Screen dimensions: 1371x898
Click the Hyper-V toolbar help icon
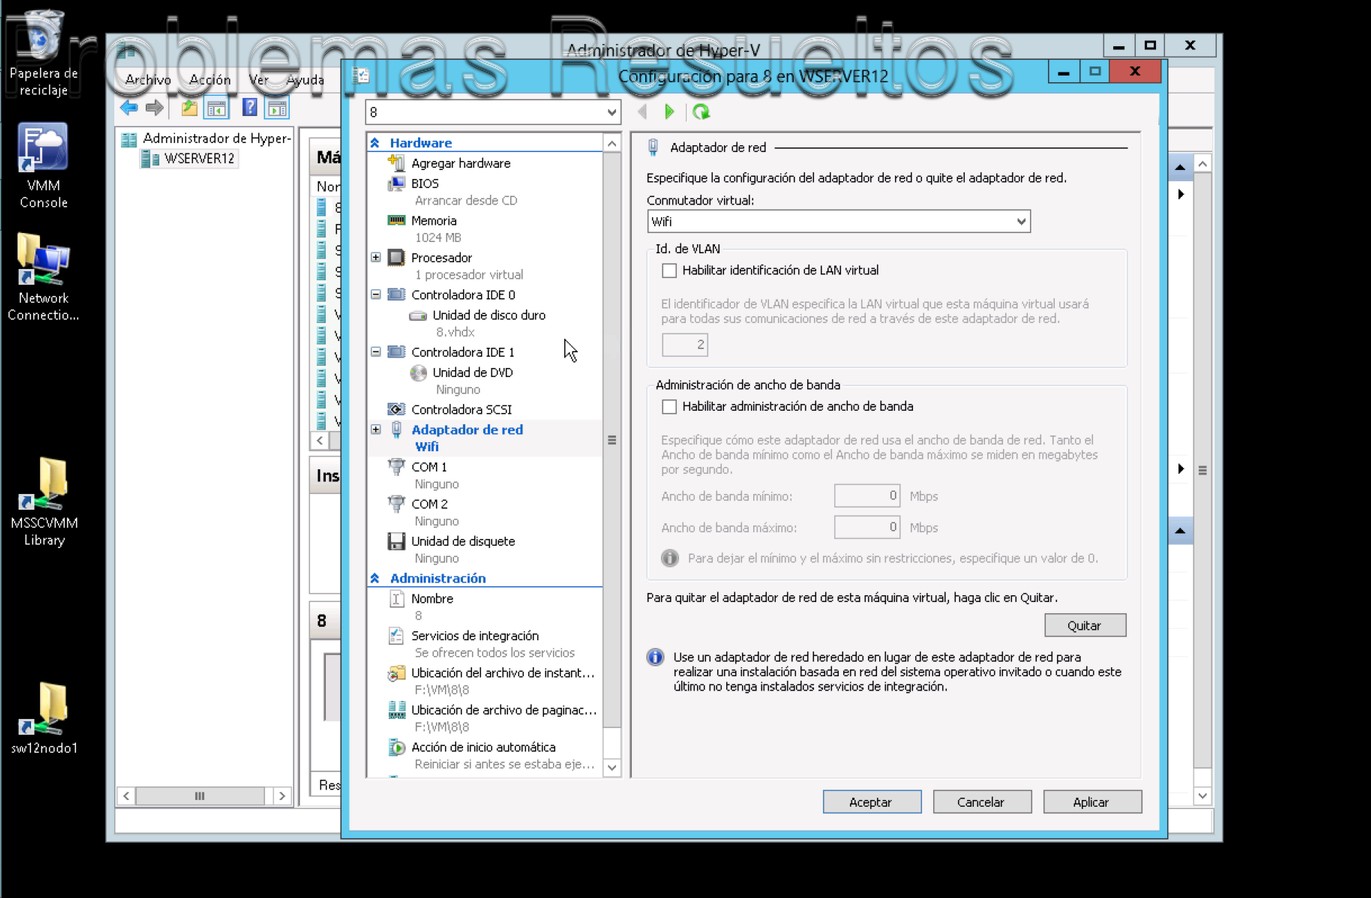coord(249,108)
